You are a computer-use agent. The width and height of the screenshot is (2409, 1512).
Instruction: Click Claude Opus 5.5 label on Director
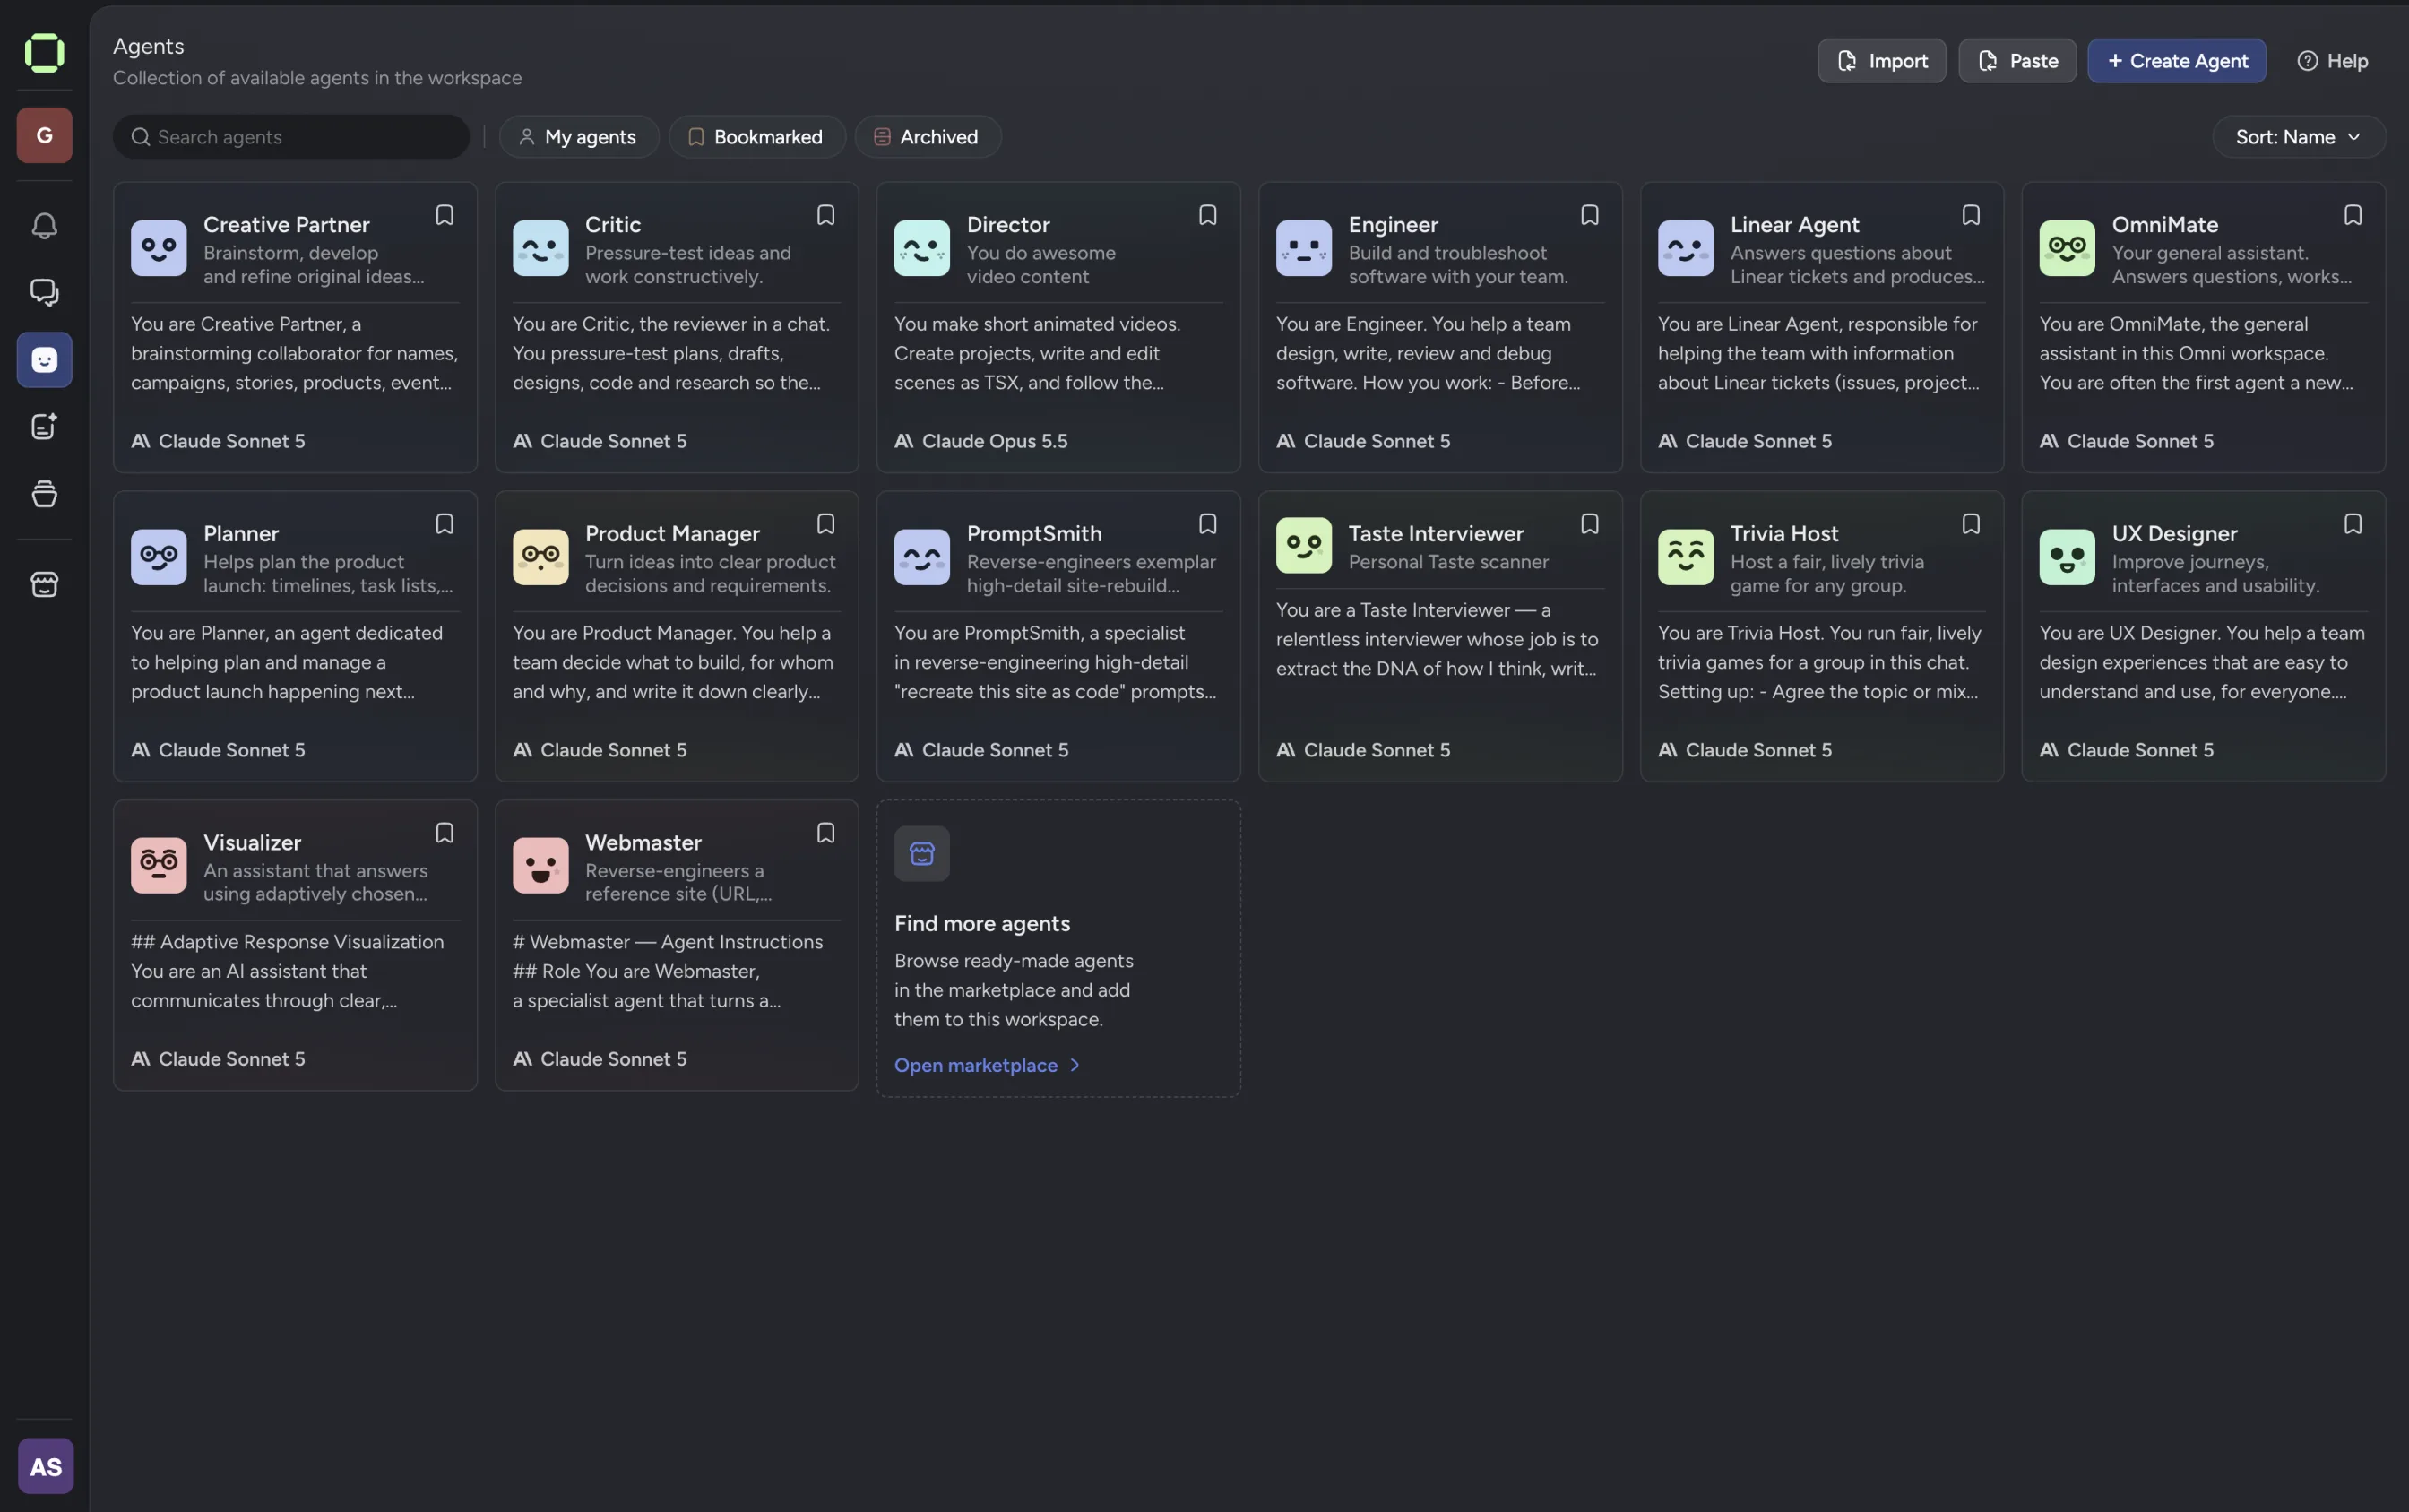point(995,441)
